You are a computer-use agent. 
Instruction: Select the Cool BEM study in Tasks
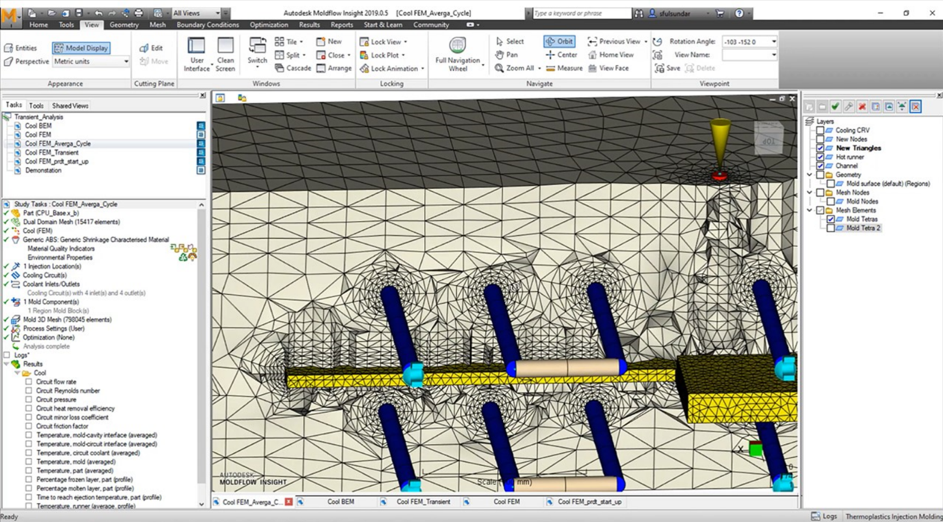pyautogui.click(x=38, y=126)
